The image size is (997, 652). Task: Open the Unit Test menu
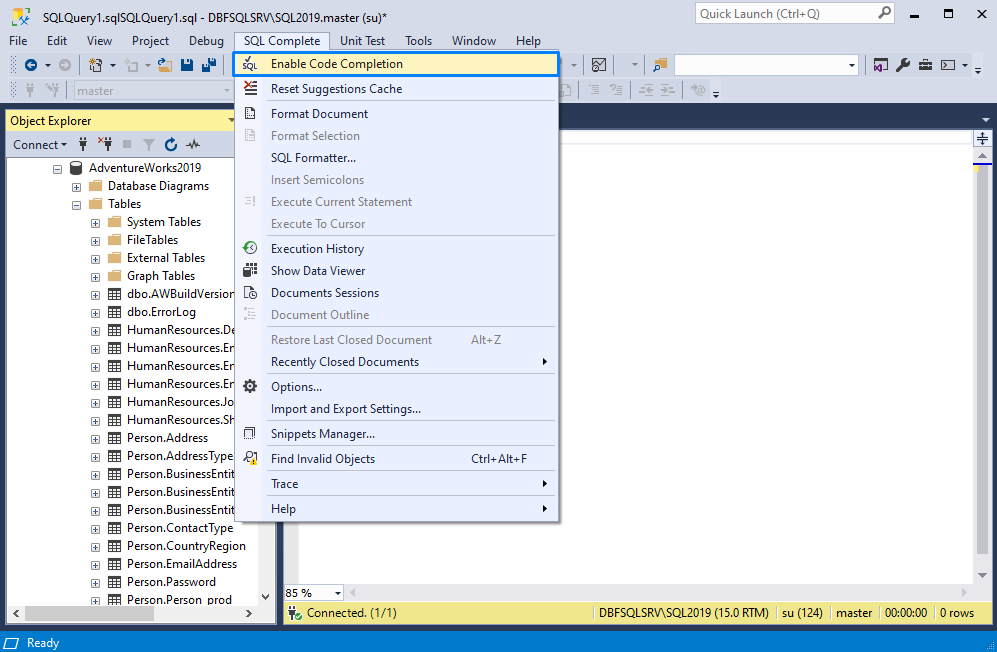click(x=362, y=41)
